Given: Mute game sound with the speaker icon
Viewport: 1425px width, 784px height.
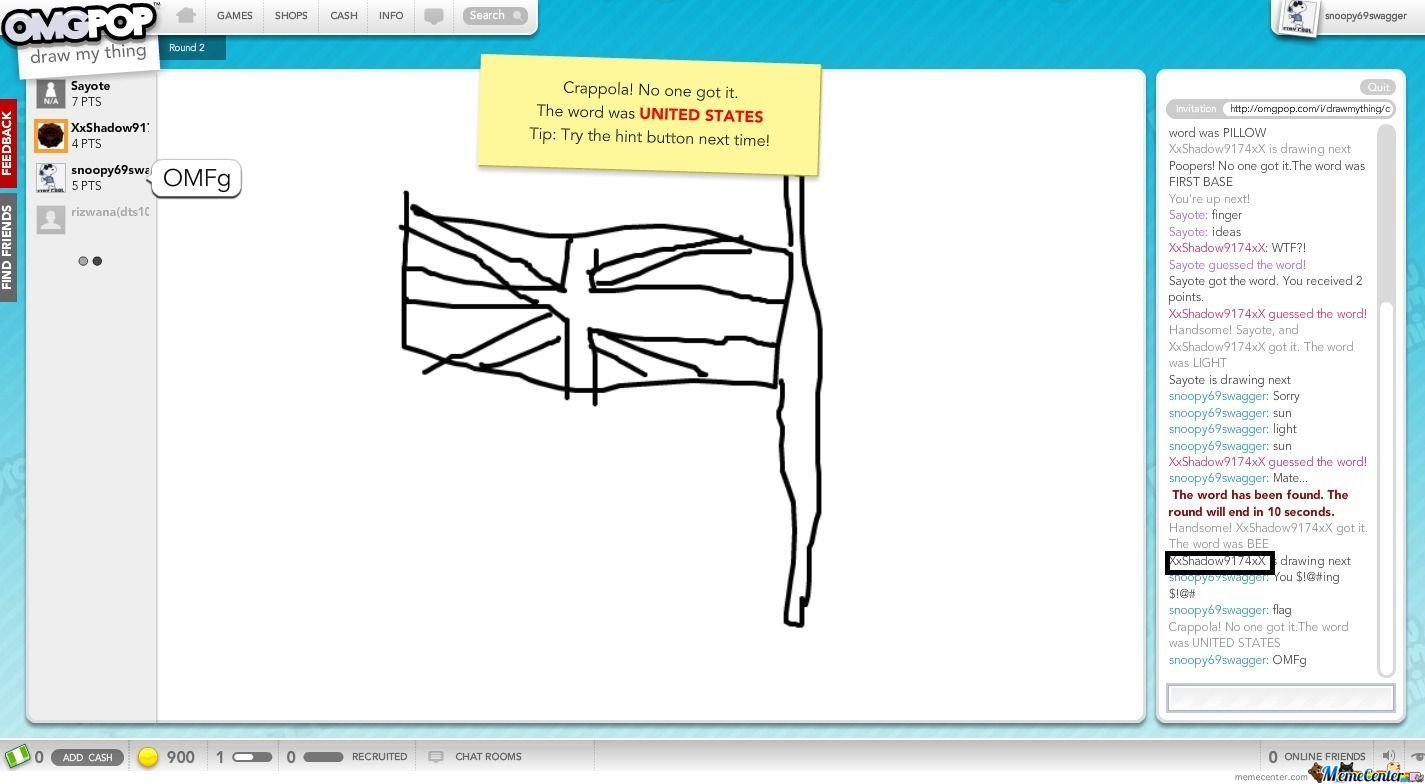Looking at the screenshot, I should tap(1389, 757).
